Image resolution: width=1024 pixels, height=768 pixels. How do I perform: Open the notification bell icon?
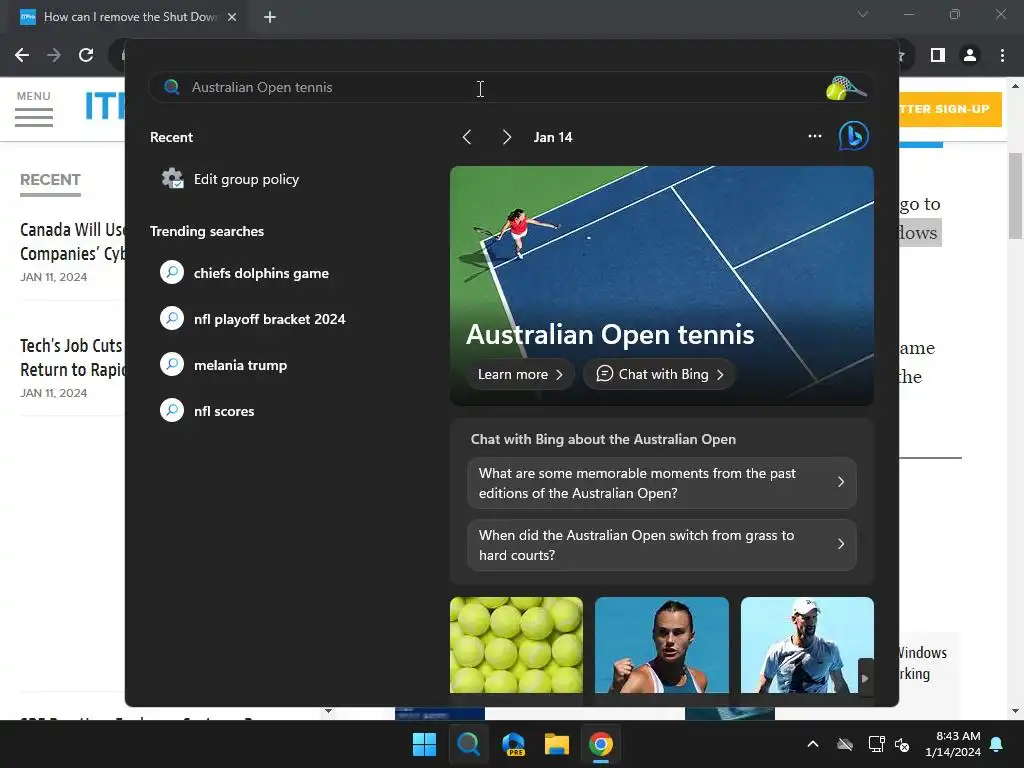[x=997, y=744]
